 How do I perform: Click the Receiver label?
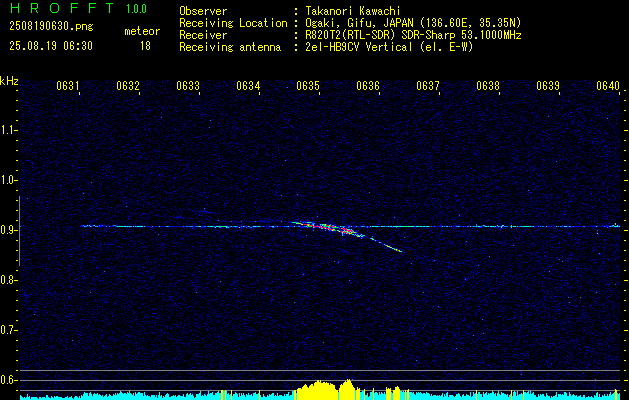[x=203, y=35]
